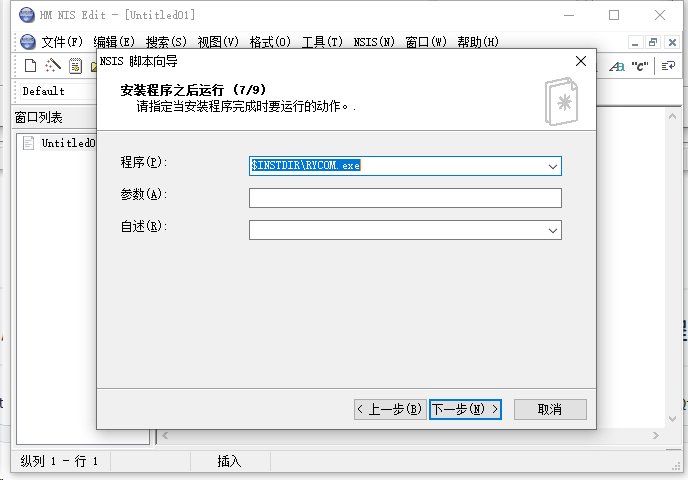Click the quoted "C" toolbar icon

pyautogui.click(x=640, y=66)
